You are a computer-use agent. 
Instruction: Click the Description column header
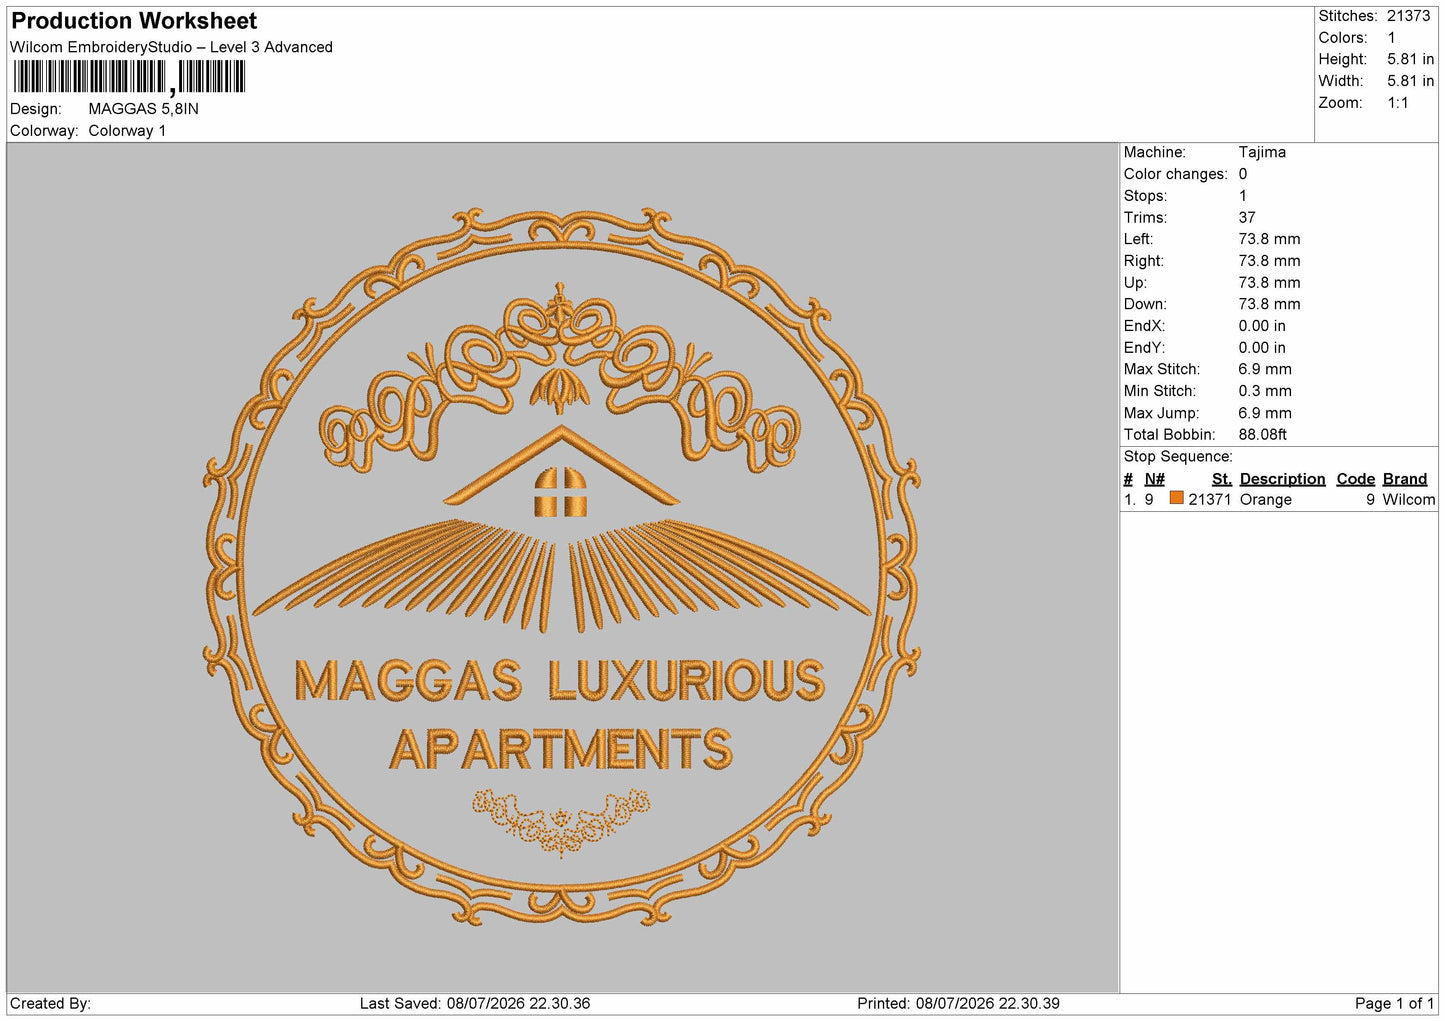pos(1282,479)
